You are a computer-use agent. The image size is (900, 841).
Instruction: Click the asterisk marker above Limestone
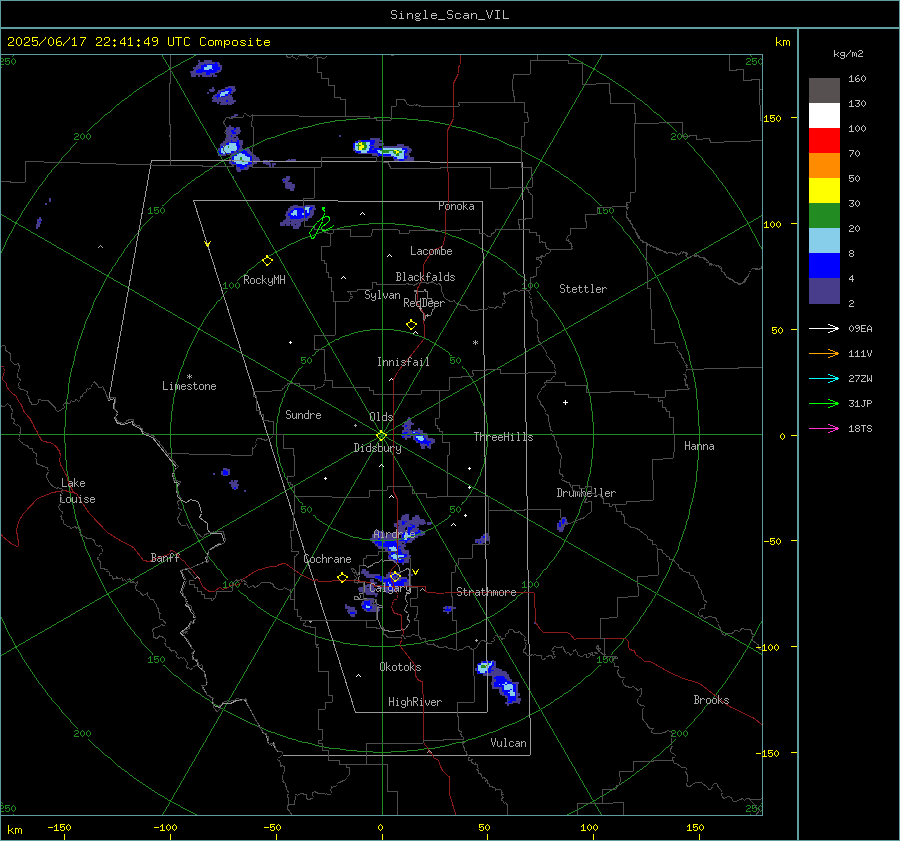pyautogui.click(x=189, y=377)
